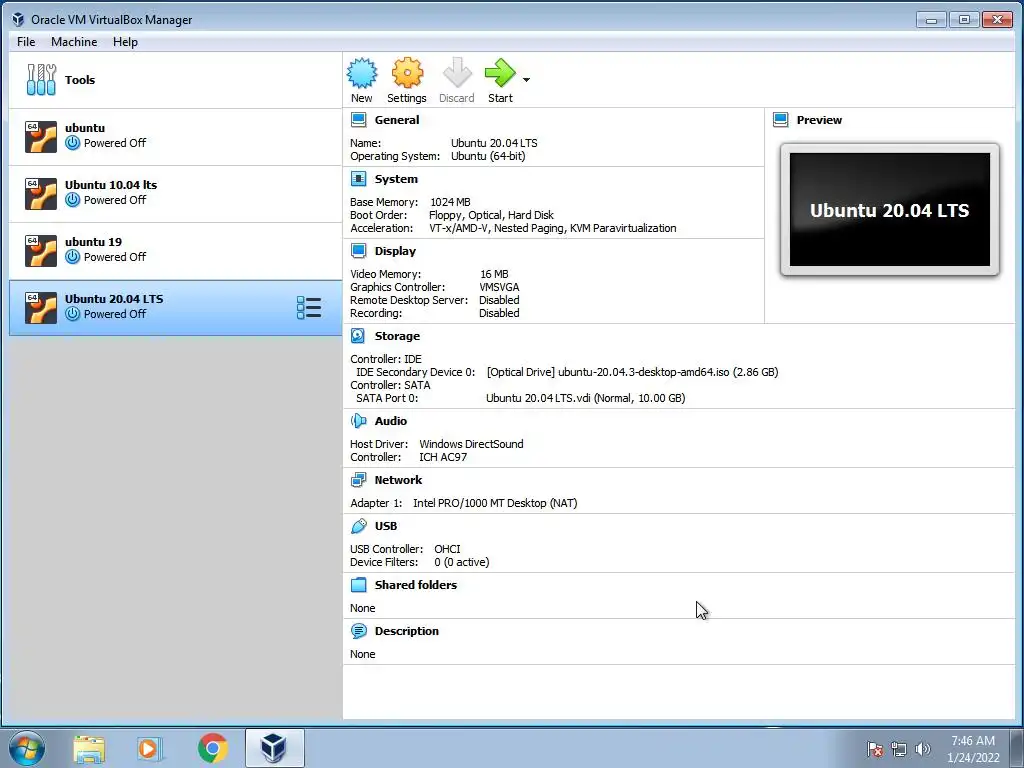Click the Windows DirectSound host driver value

click(x=472, y=444)
